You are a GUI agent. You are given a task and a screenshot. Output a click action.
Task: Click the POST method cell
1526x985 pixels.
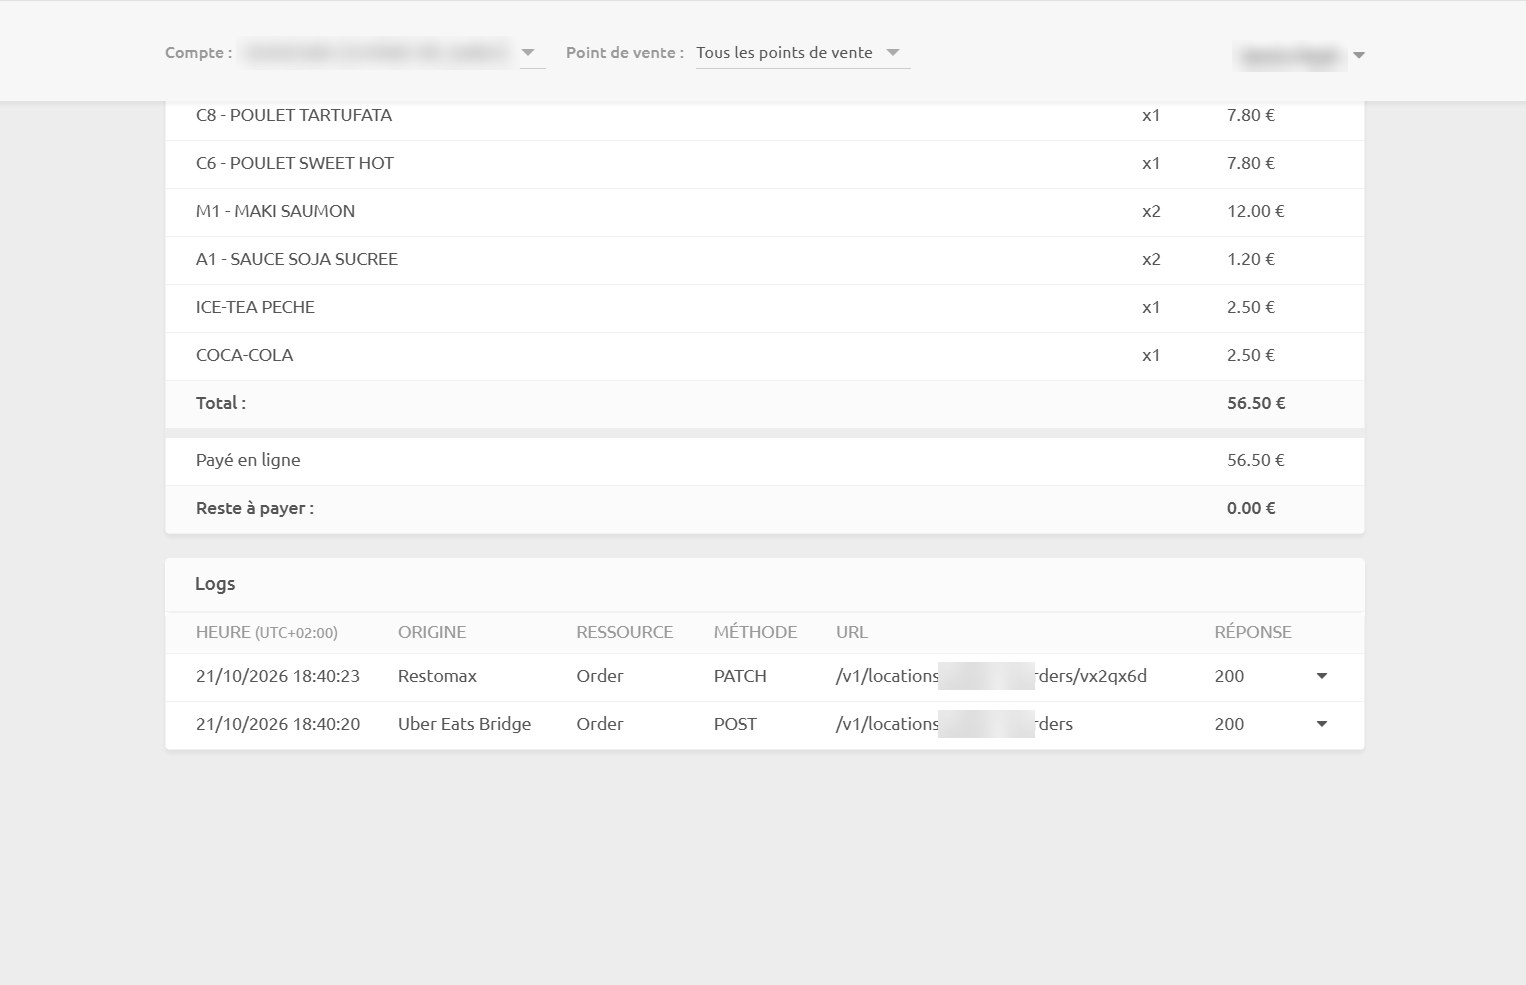coord(735,724)
